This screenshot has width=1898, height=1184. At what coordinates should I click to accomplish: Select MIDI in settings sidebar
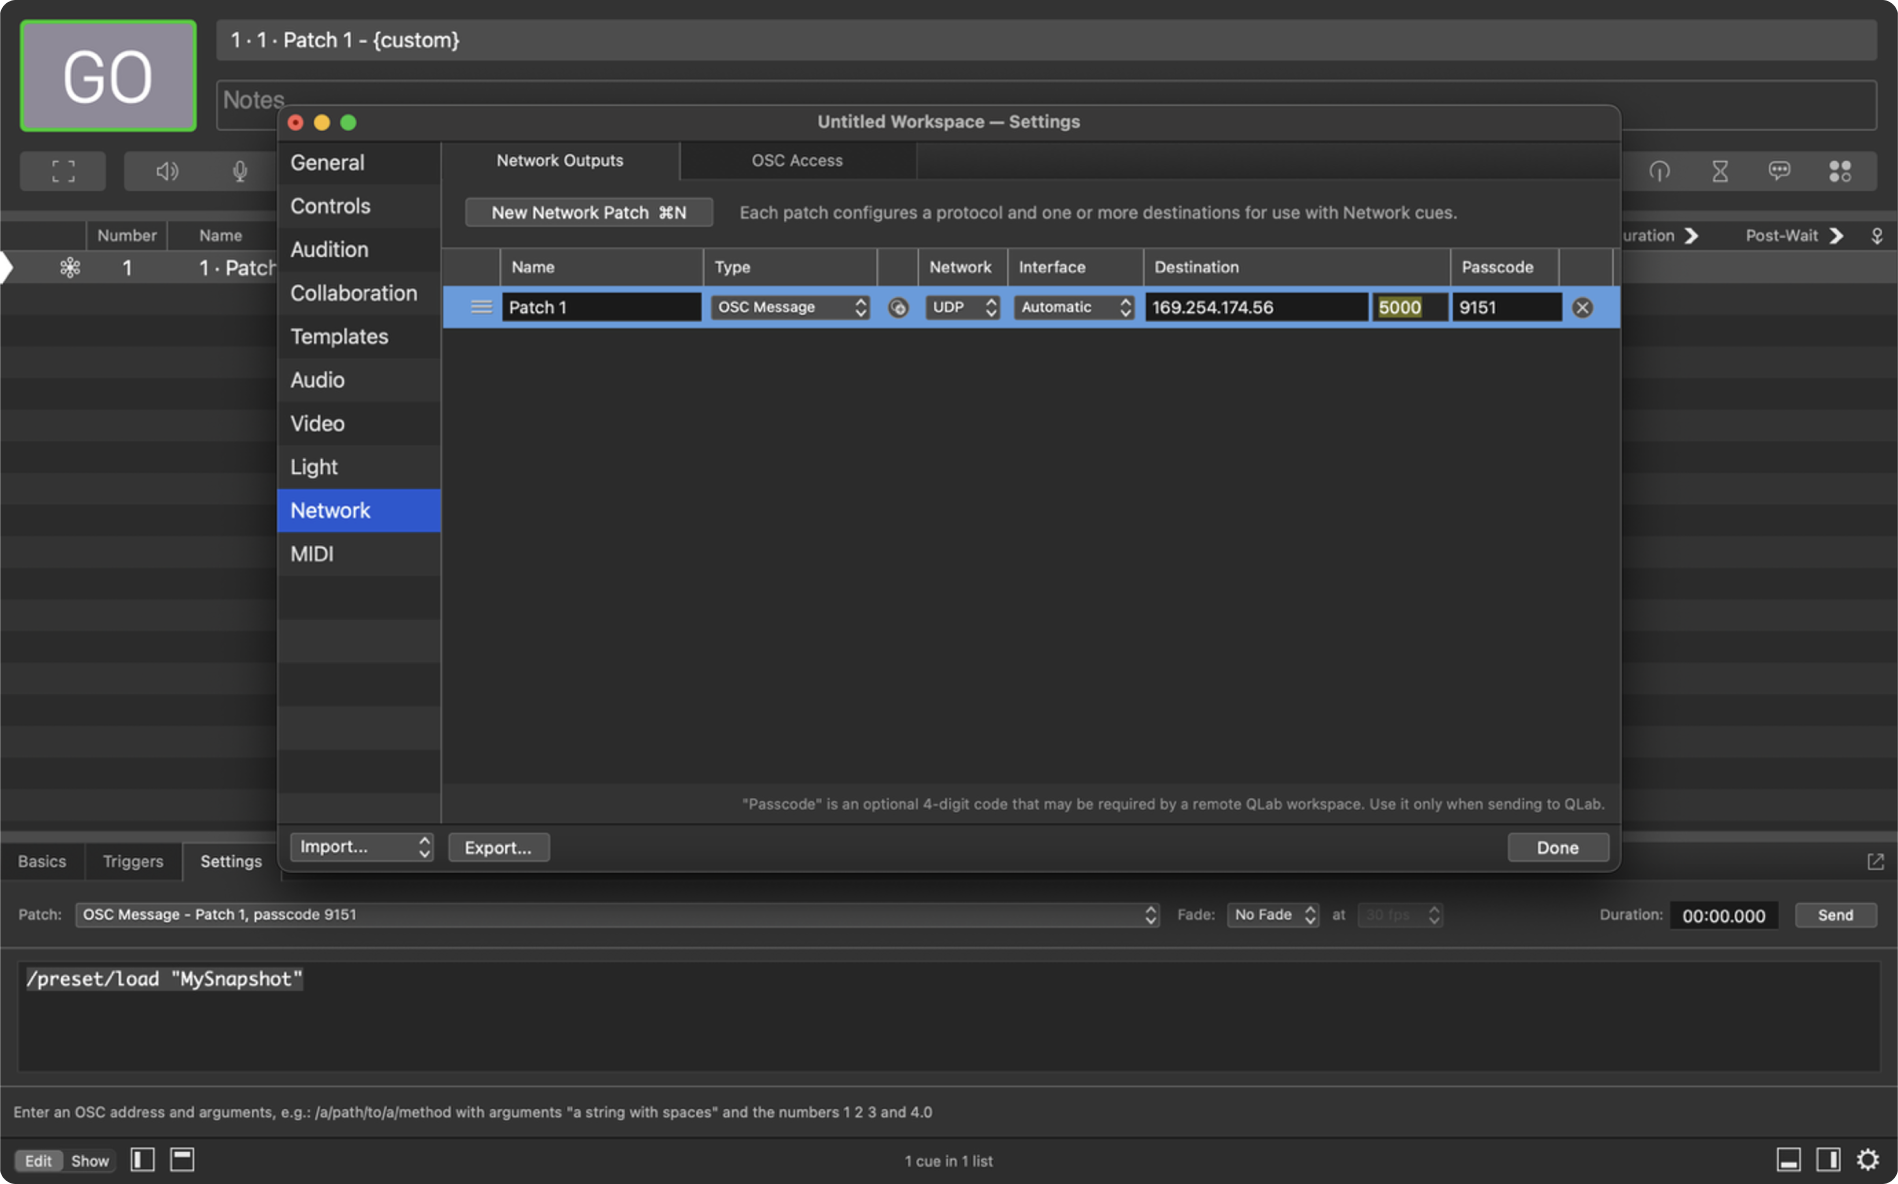coord(312,554)
